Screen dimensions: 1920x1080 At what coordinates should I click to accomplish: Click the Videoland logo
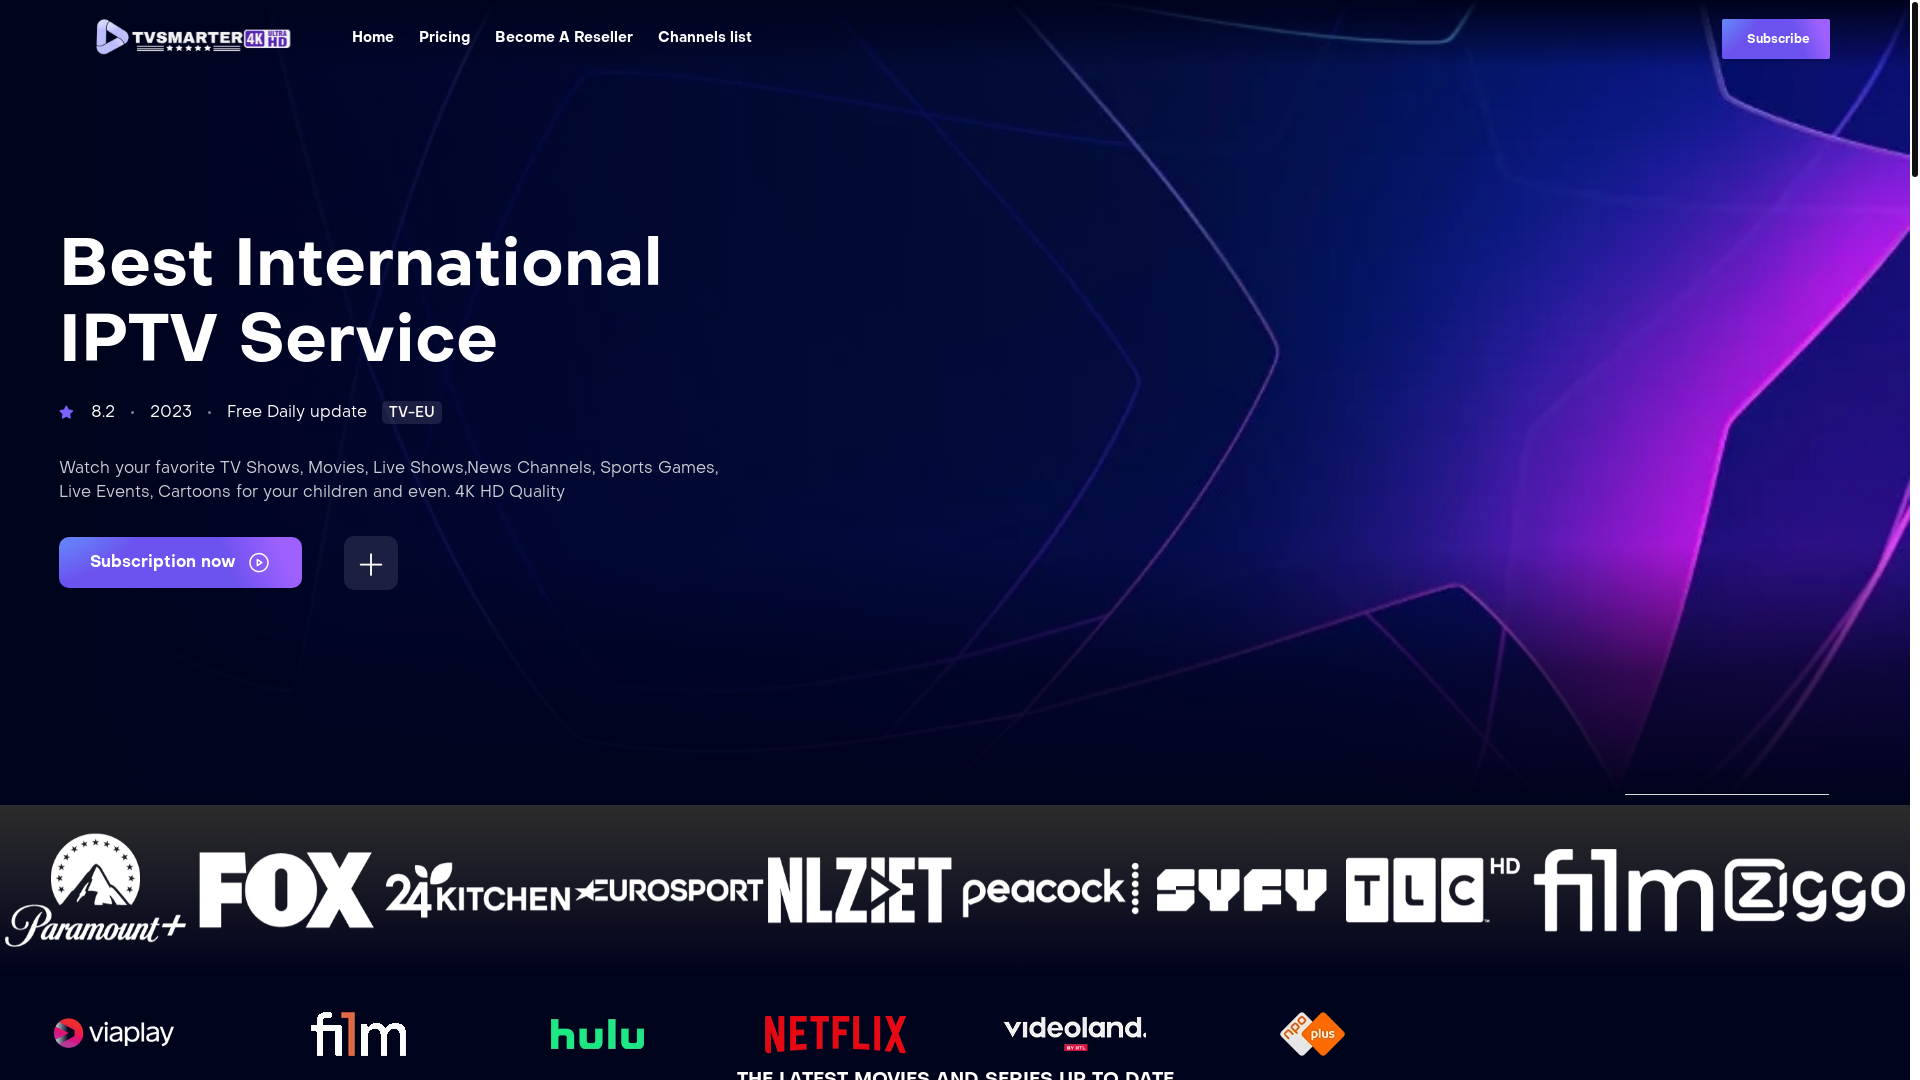pyautogui.click(x=1075, y=1034)
